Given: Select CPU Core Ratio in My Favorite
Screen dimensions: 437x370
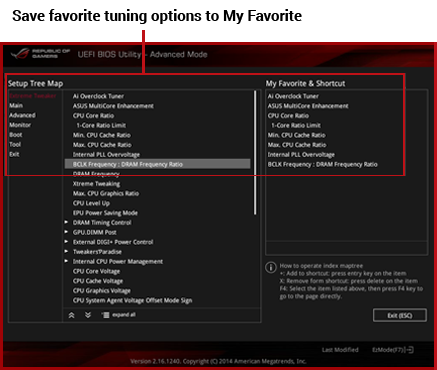Looking at the screenshot, I should (288, 116).
